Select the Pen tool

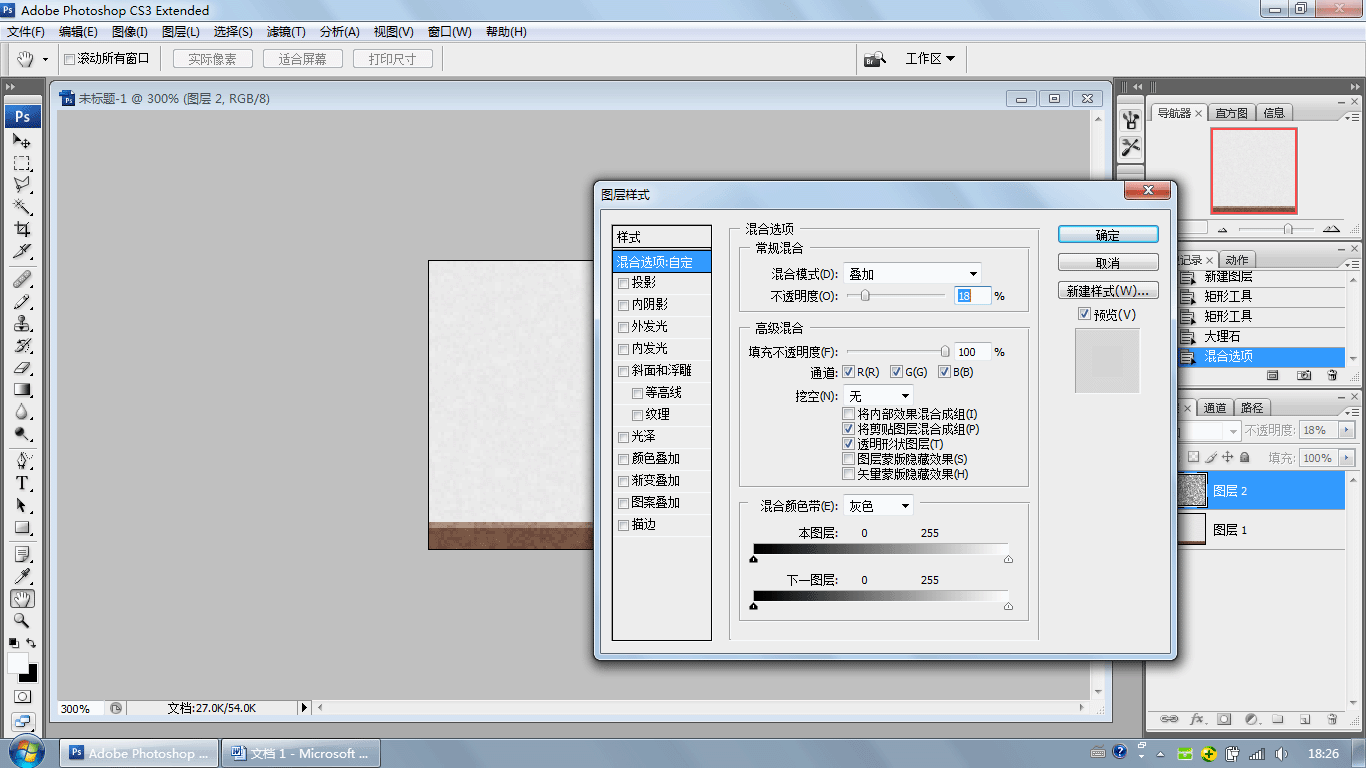point(22,461)
